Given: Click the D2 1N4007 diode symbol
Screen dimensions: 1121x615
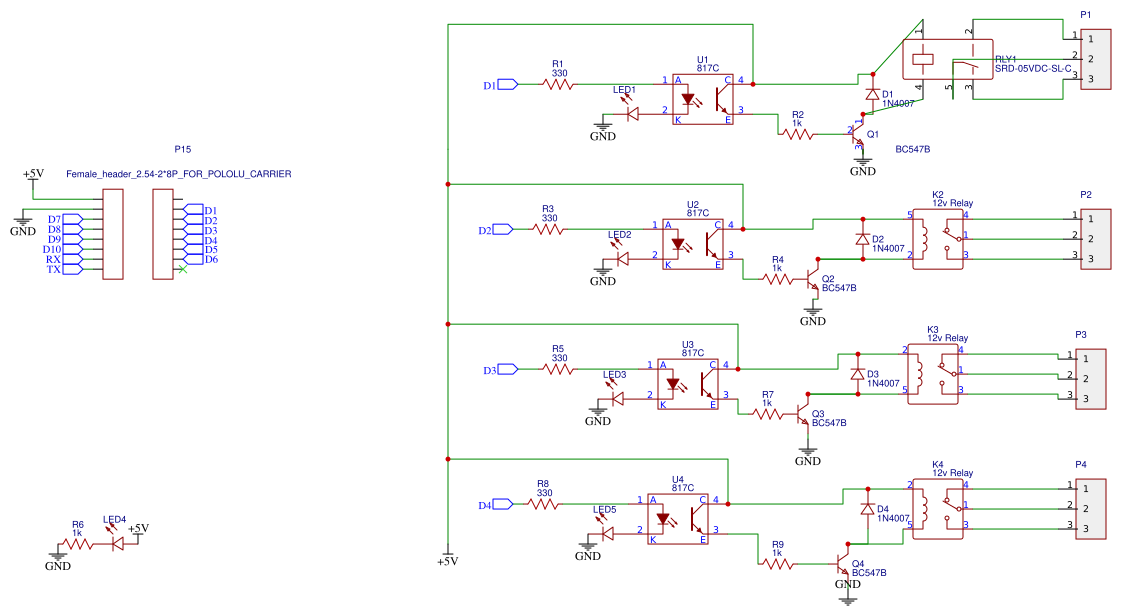Looking at the screenshot, I should [x=863, y=239].
